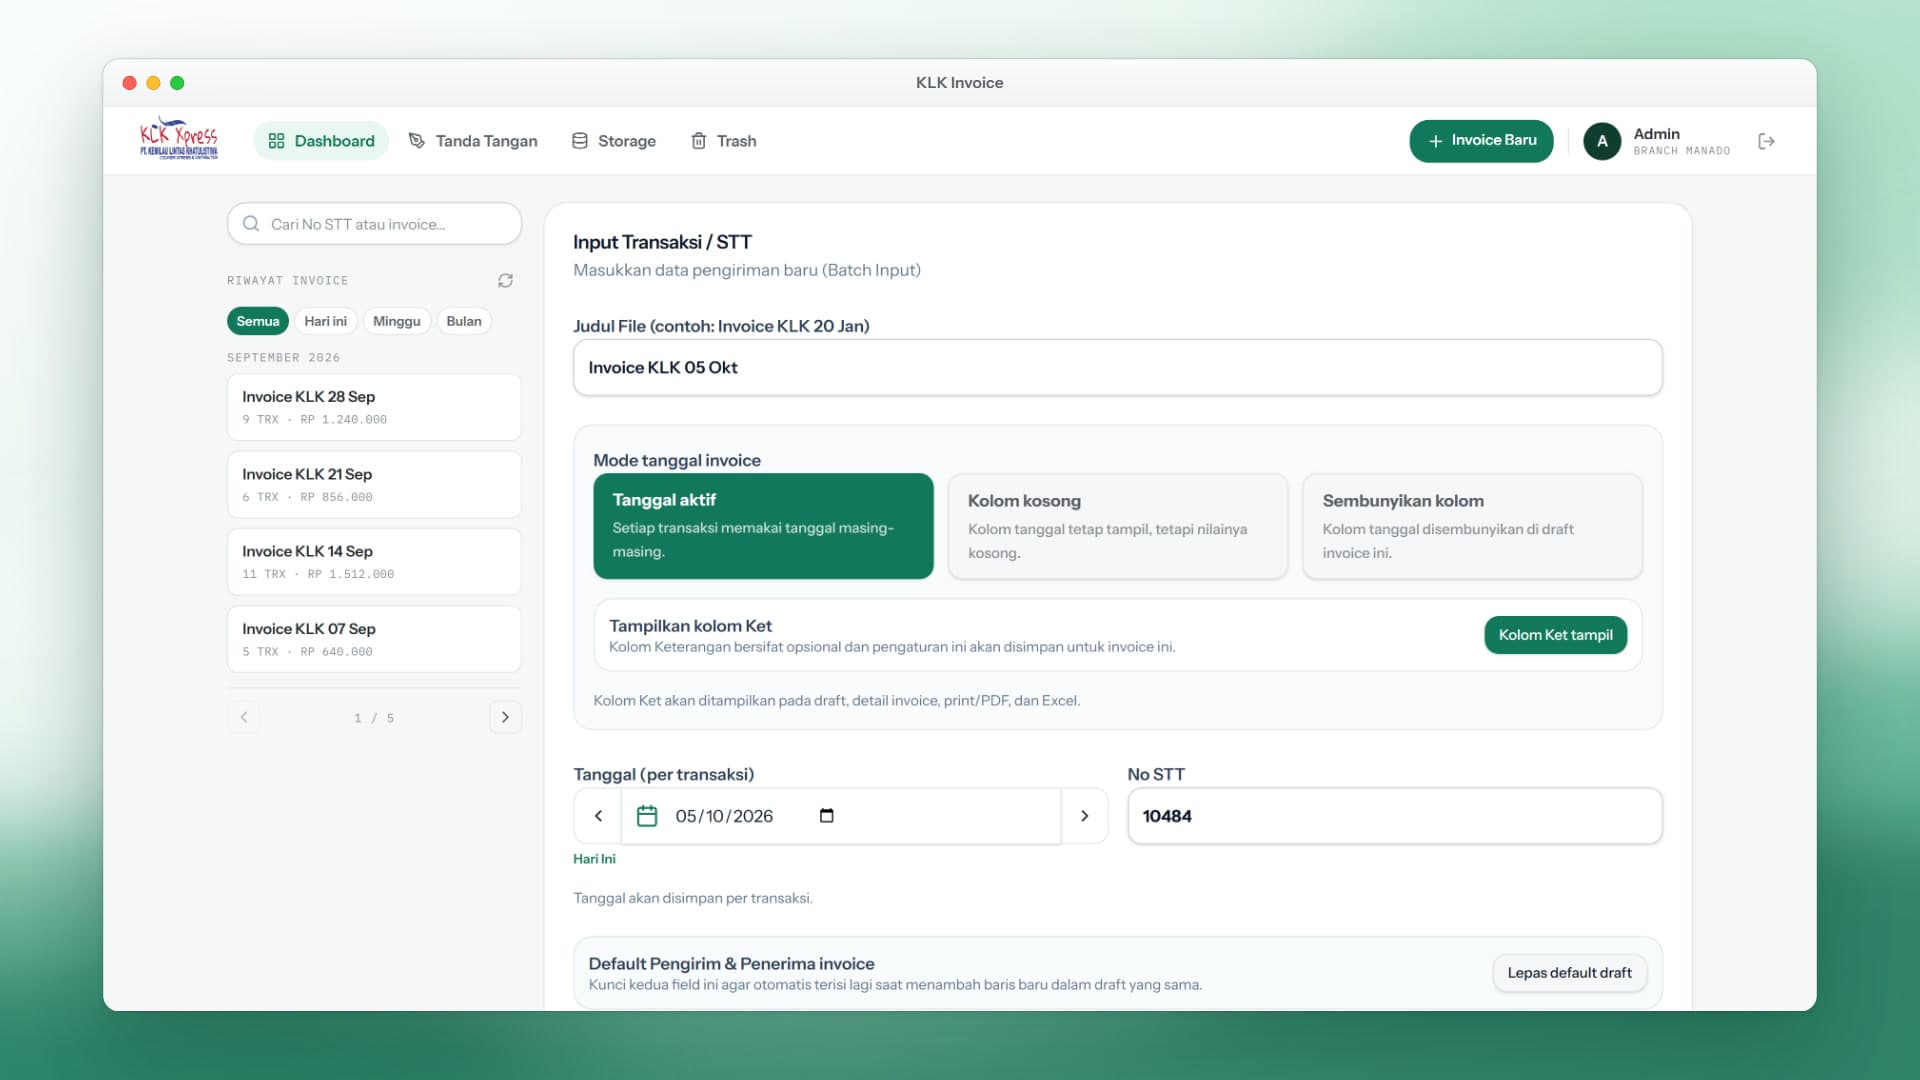This screenshot has height=1080, width=1920.
Task: Click the Judul File input field
Action: click(1117, 367)
